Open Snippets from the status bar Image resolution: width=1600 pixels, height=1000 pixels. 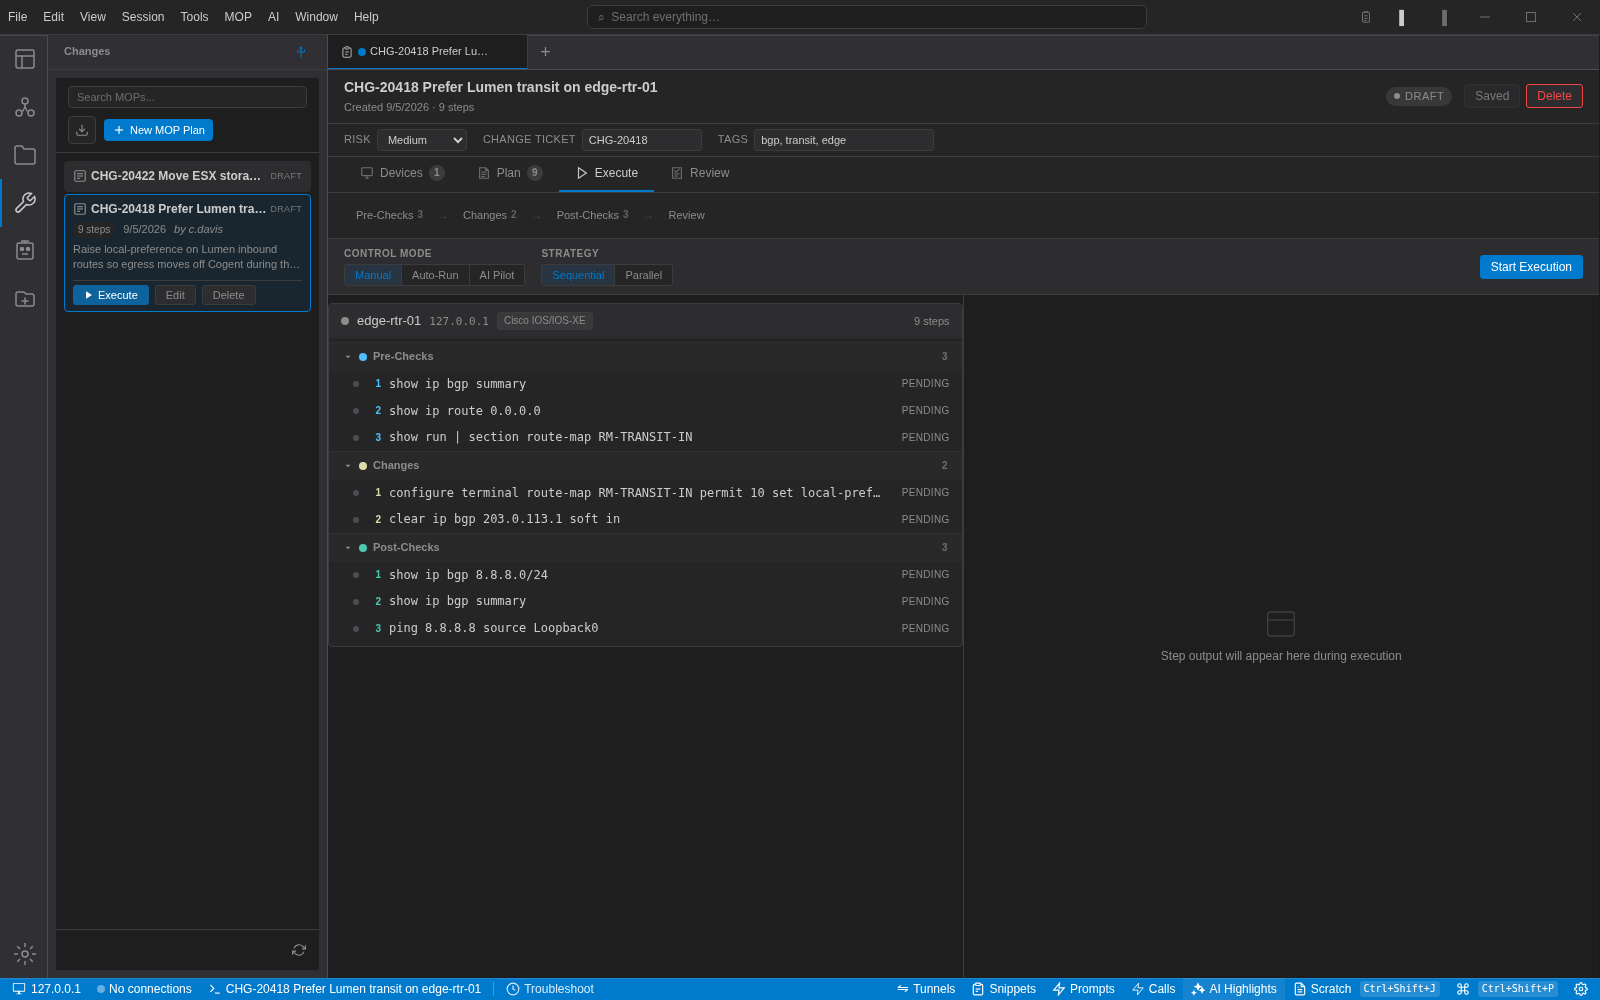point(1004,989)
